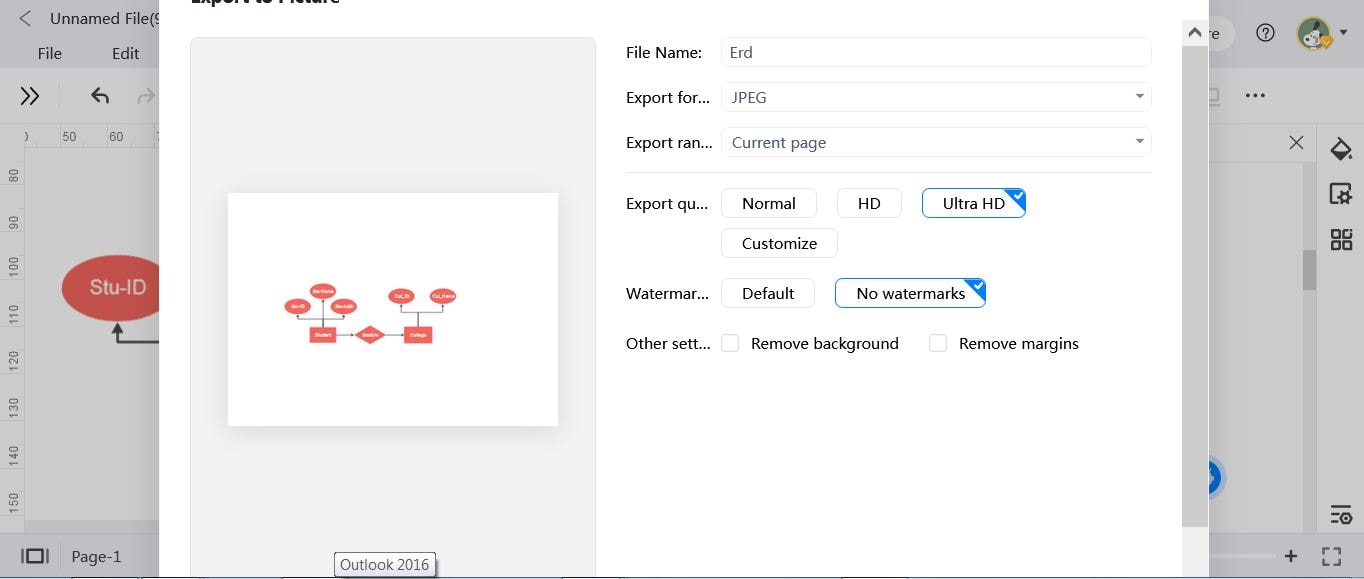Click the ERD diagram export preview thumbnail

click(x=393, y=309)
